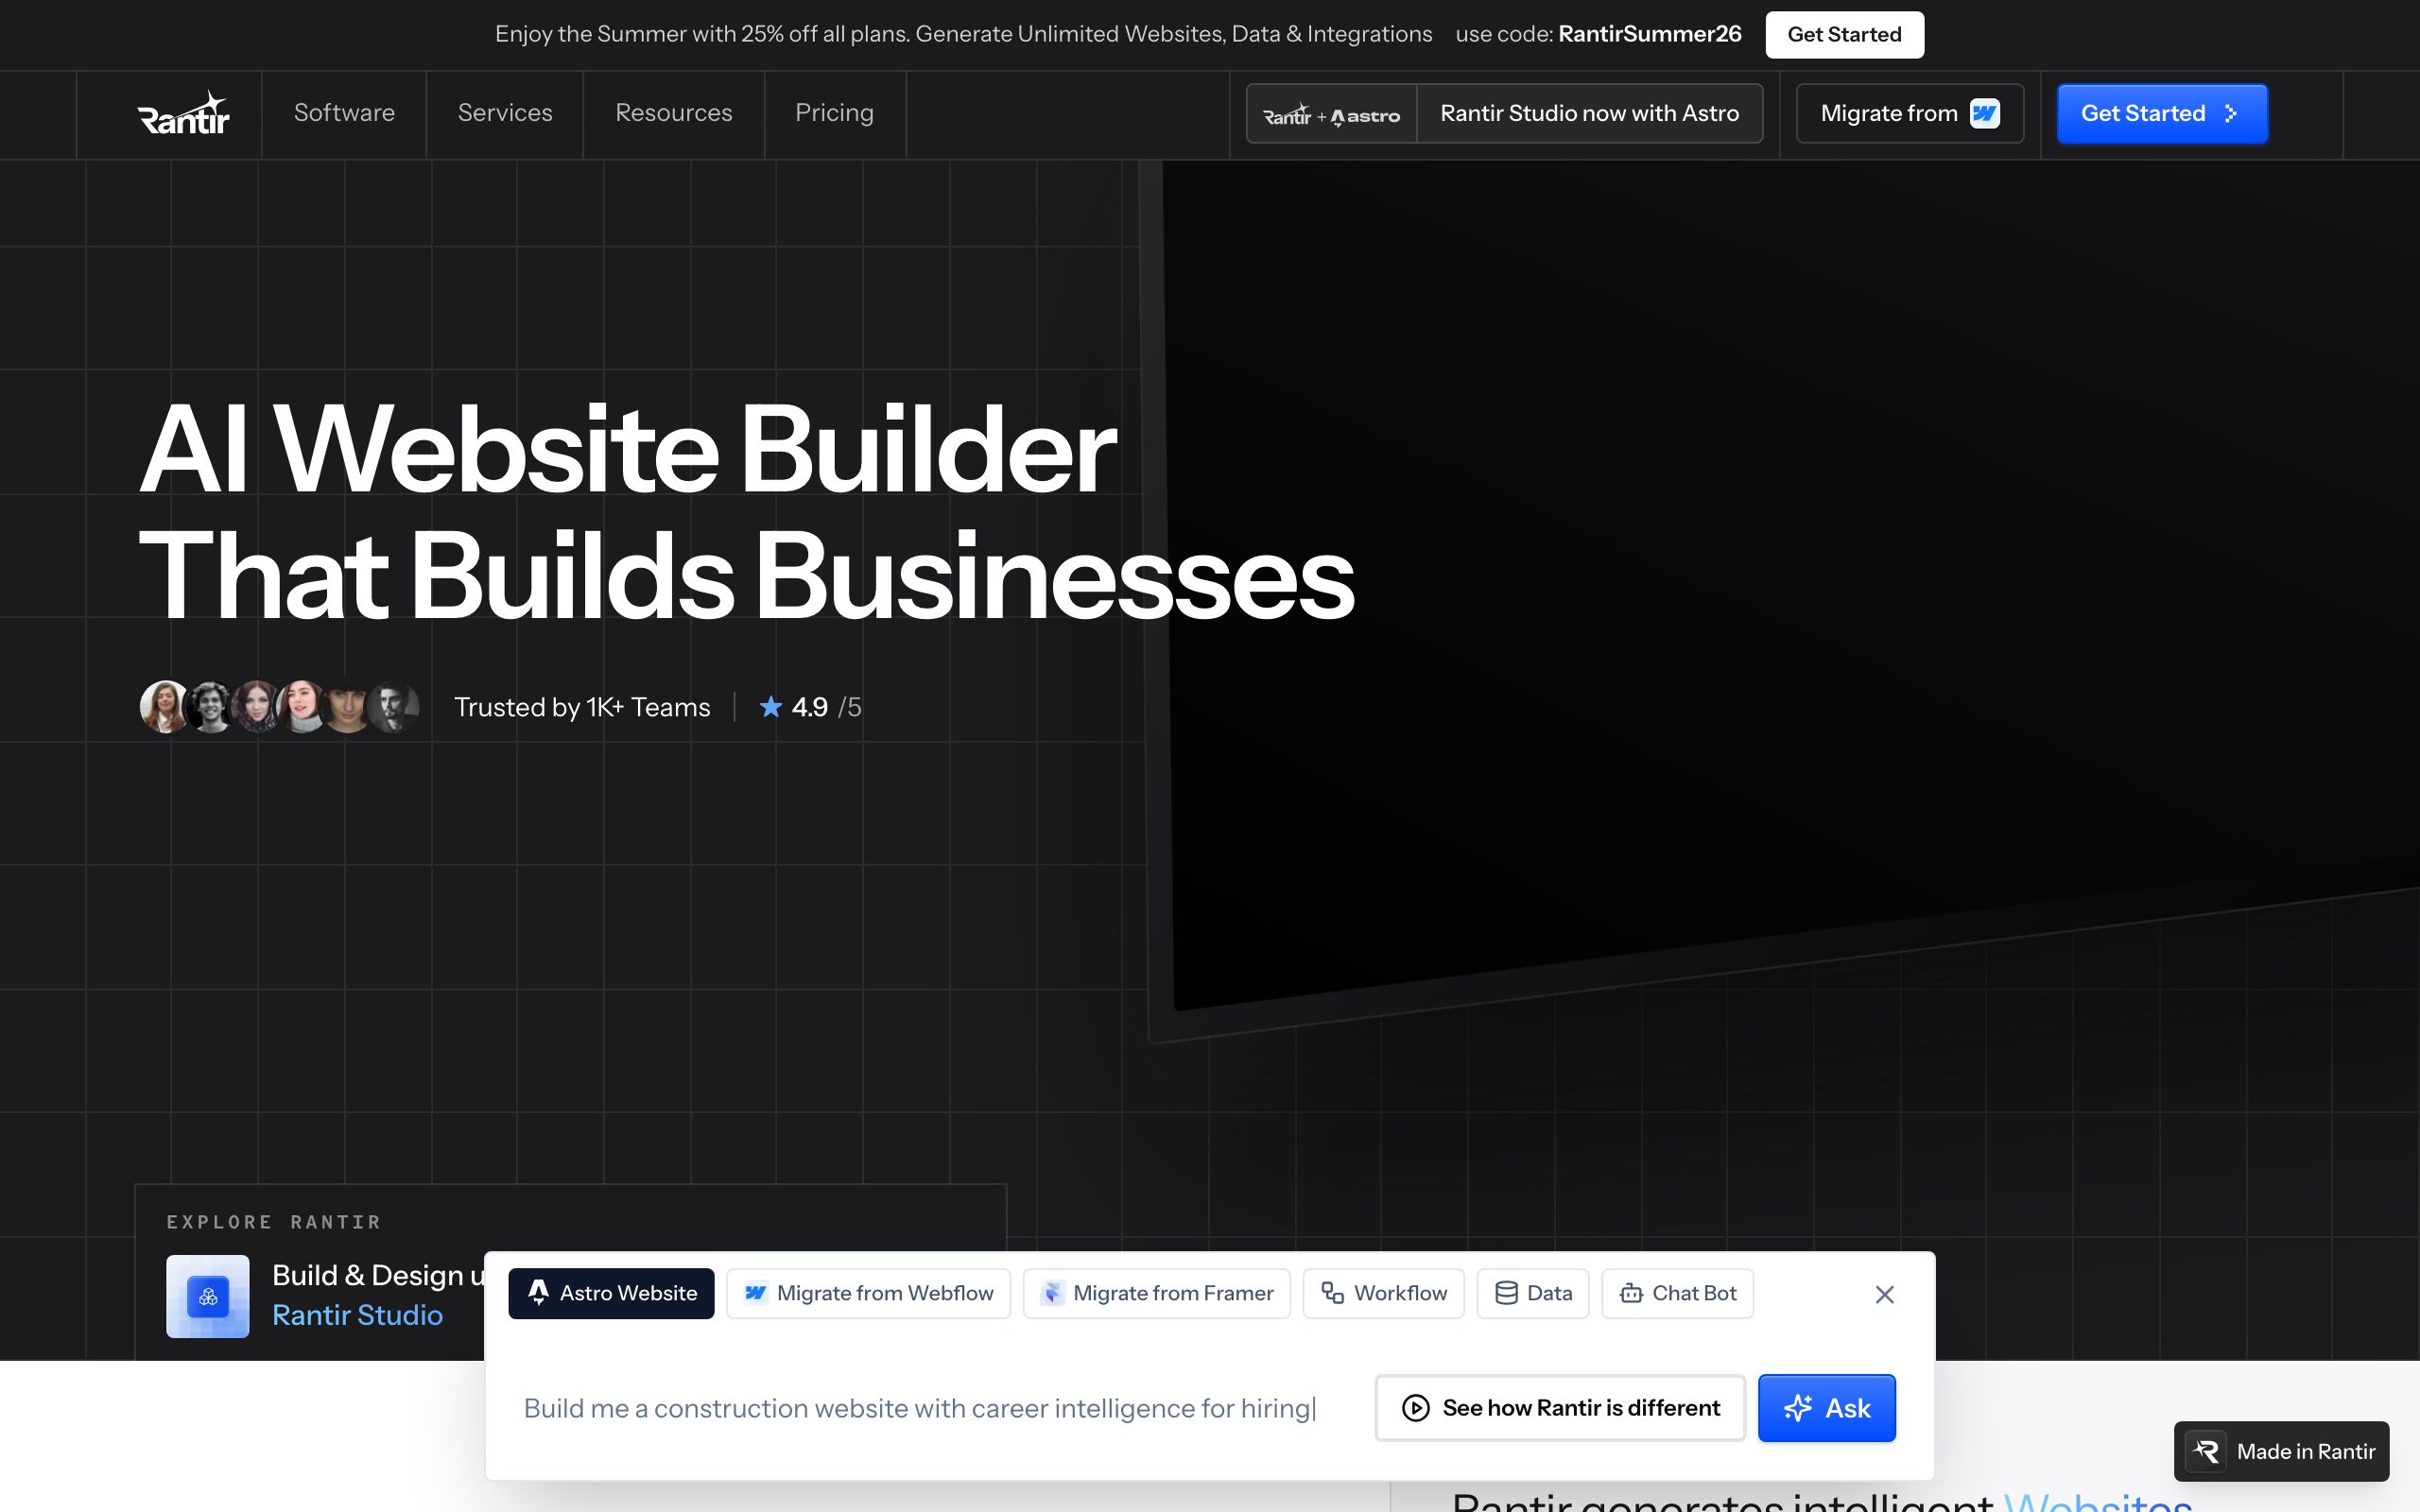Click the RantirSummer26 promo code text
Image resolution: width=2420 pixels, height=1512 pixels.
pyautogui.click(x=1649, y=34)
